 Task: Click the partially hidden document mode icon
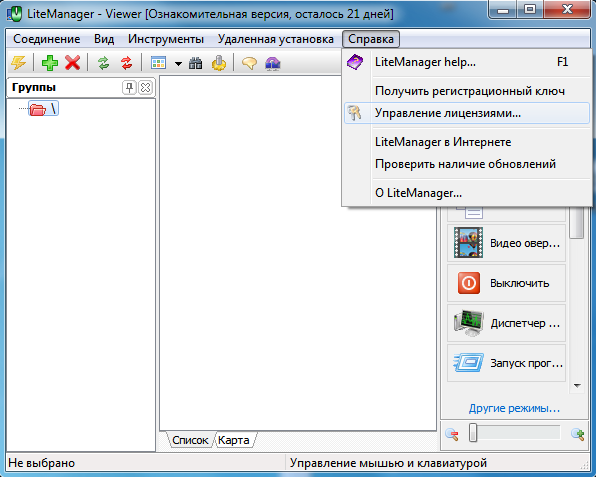click(470, 213)
